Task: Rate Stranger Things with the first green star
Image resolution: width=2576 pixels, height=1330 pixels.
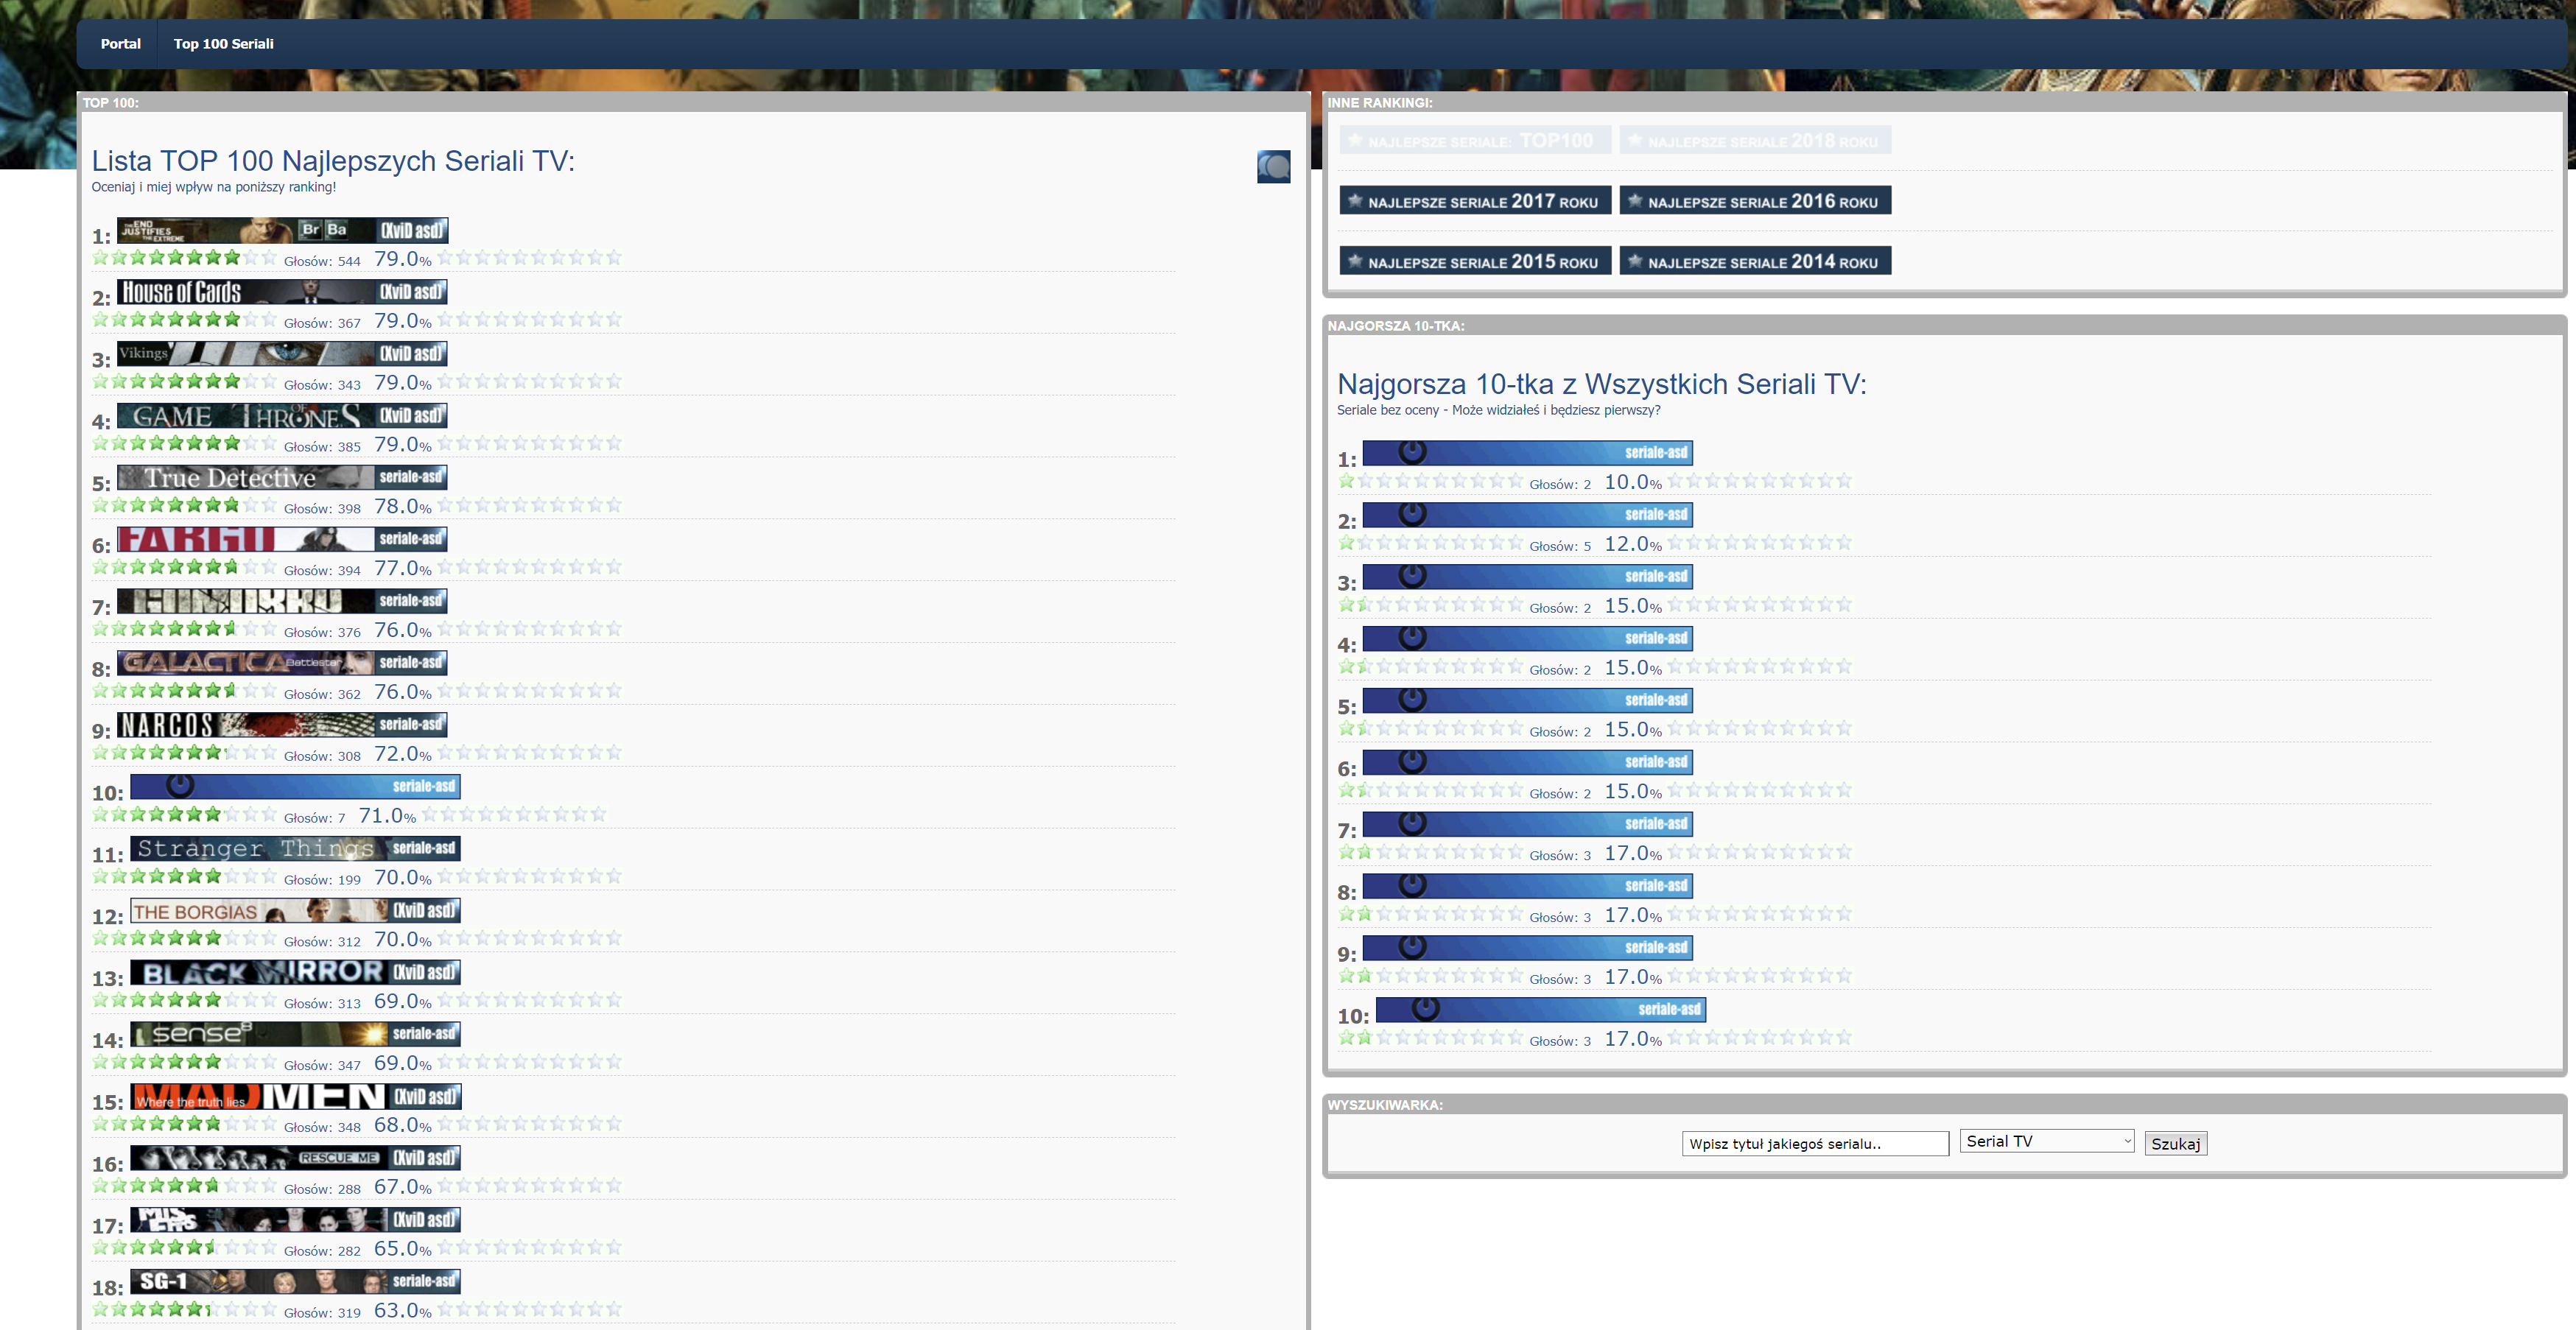Action: (100, 877)
